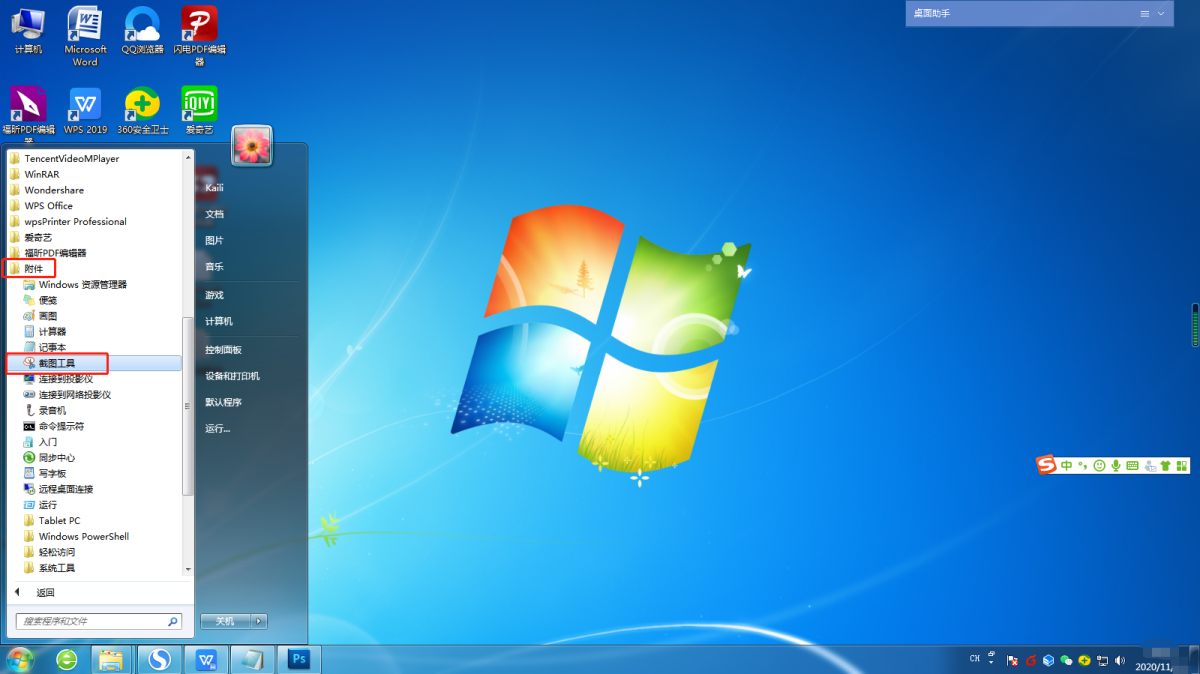Click the Photoshop icon in the taskbar
The width and height of the screenshot is (1200, 674).
[x=298, y=659]
